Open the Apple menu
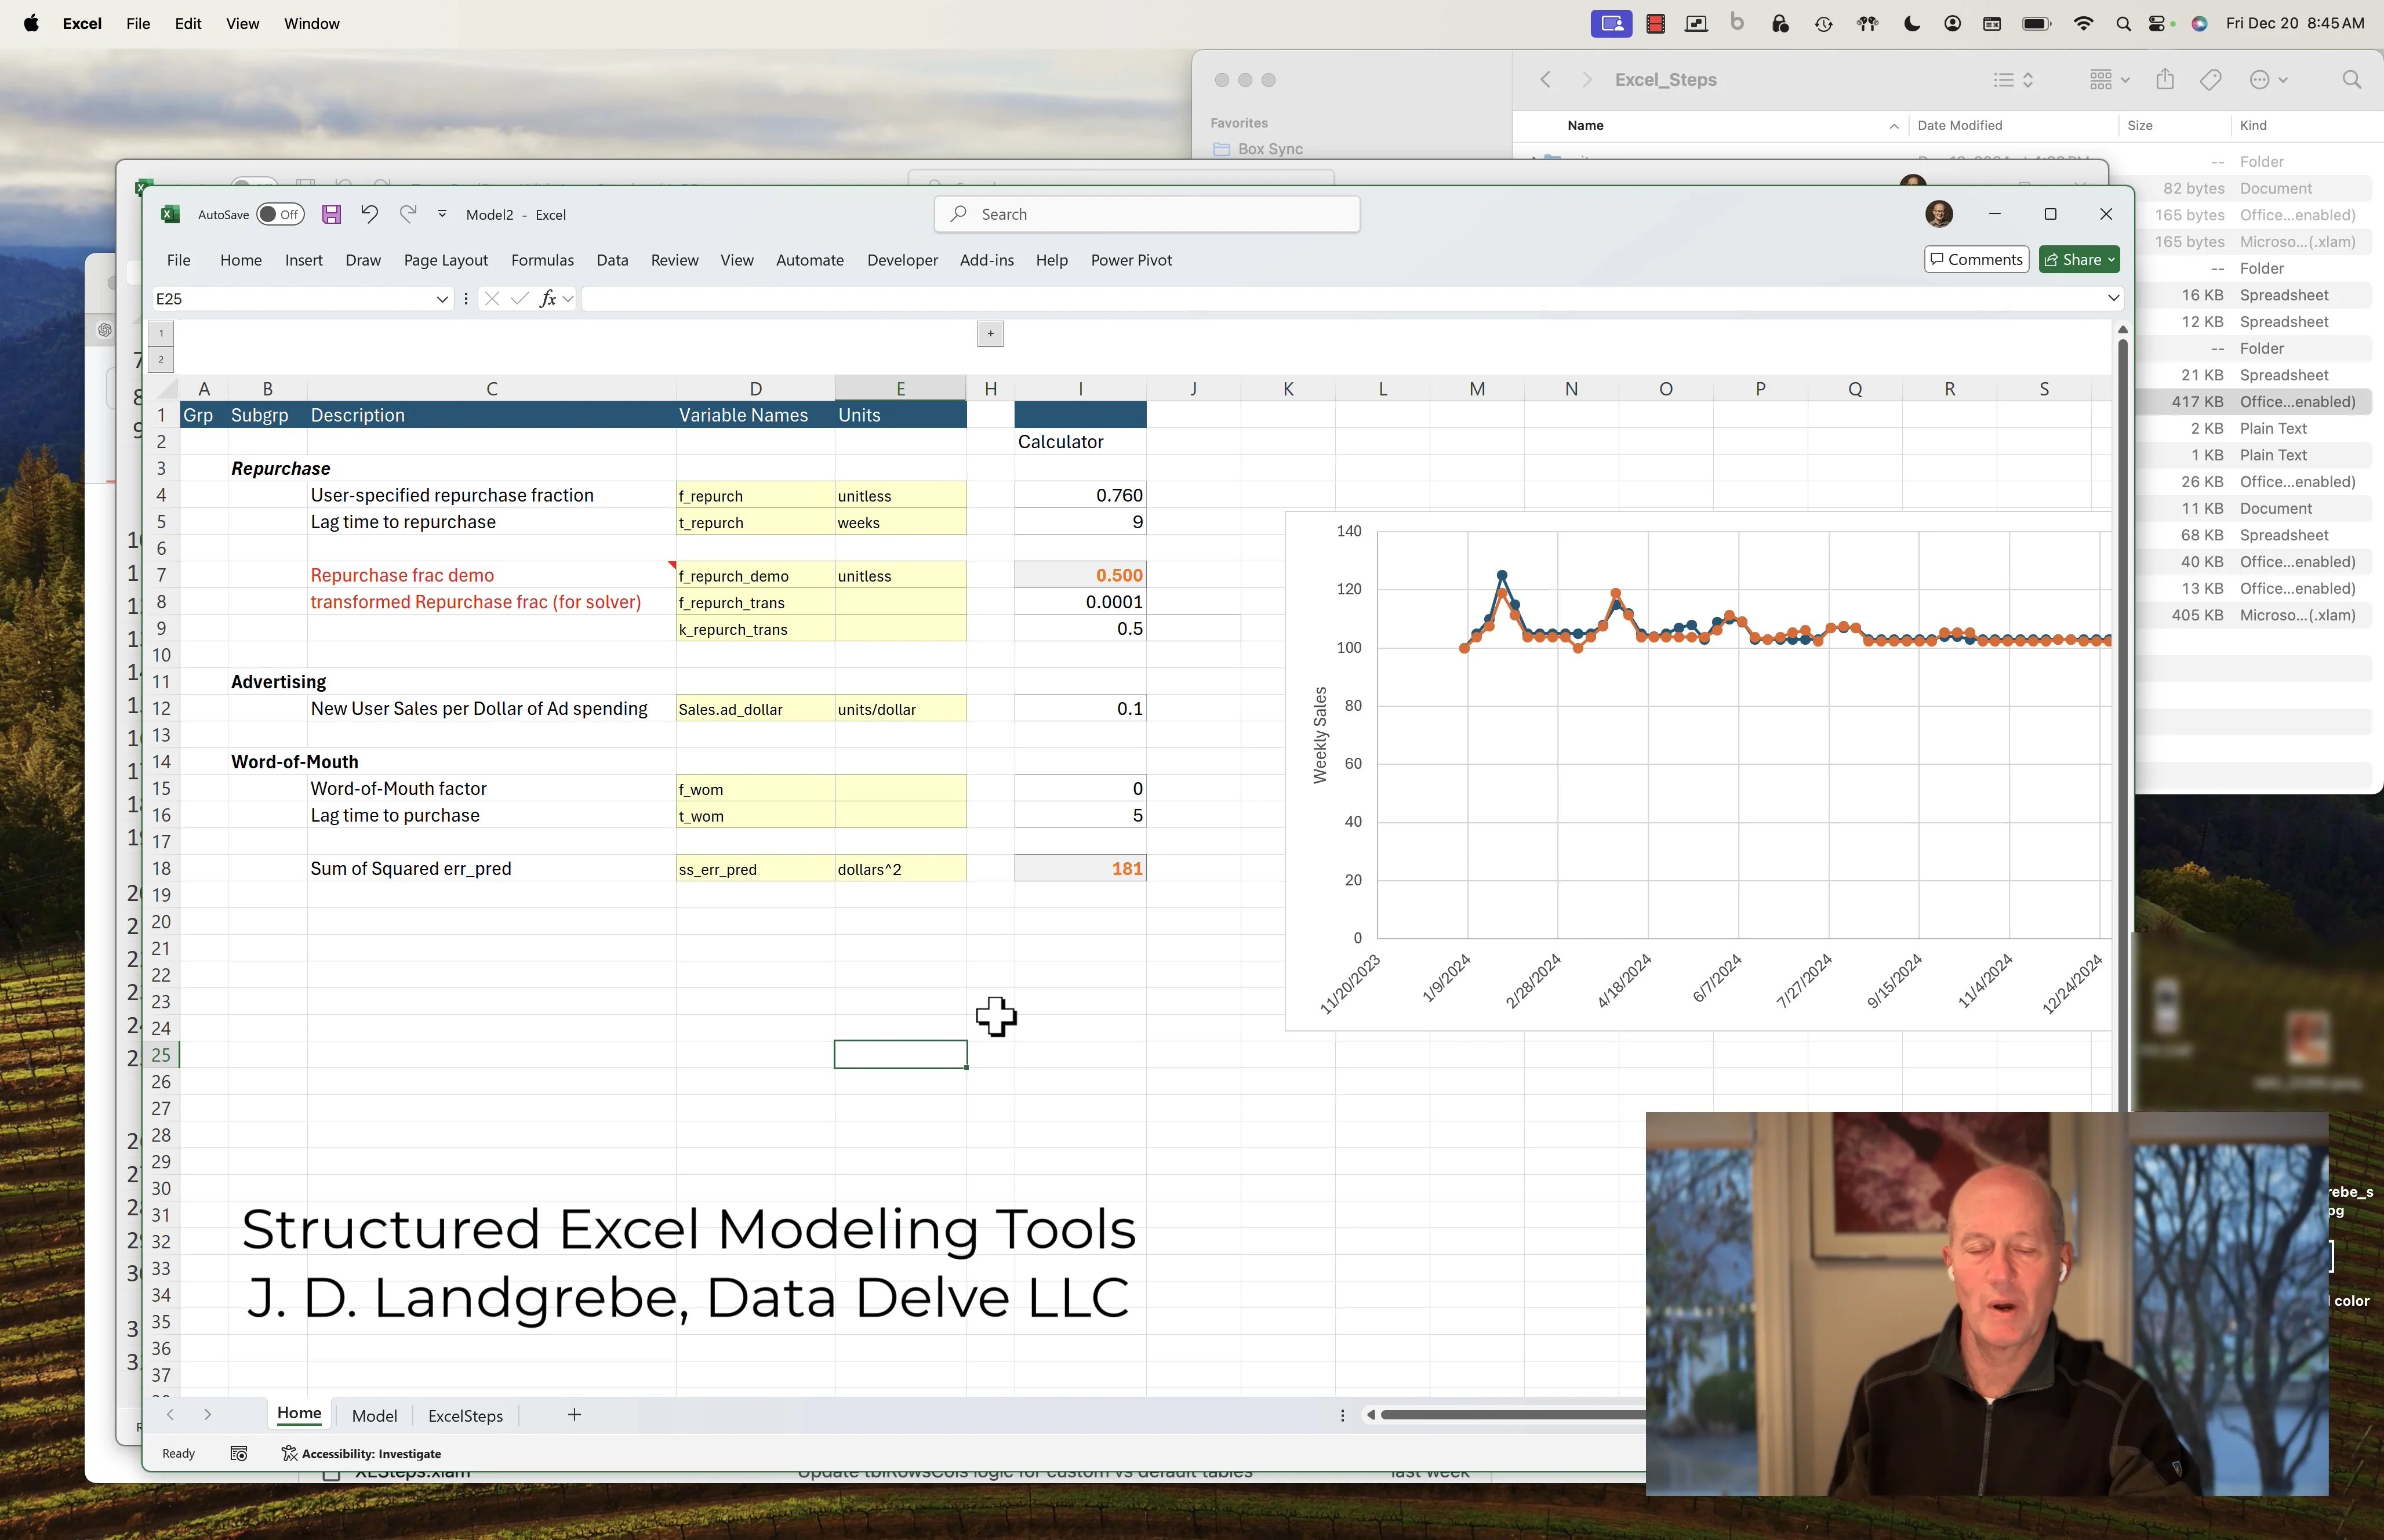This screenshot has width=2384, height=1540. [31, 23]
